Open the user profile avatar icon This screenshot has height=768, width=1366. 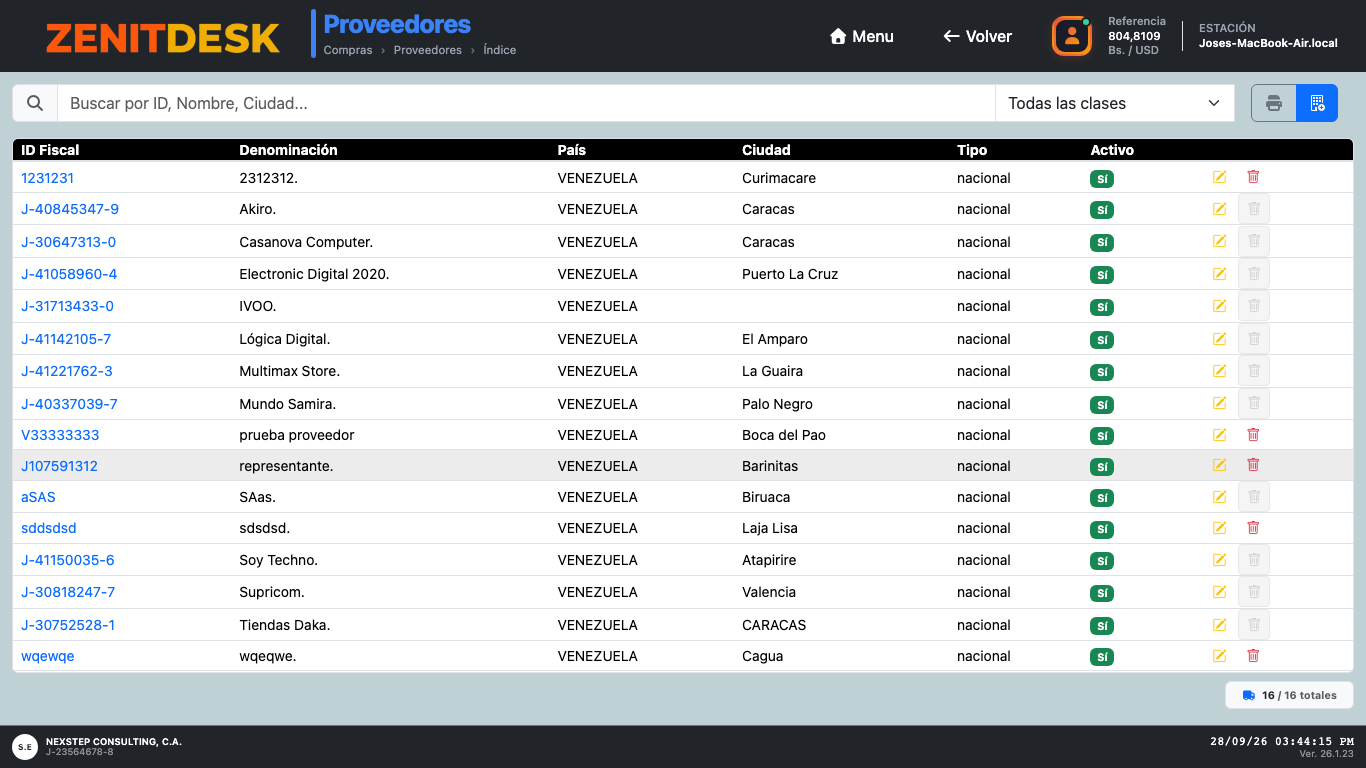tap(1072, 36)
